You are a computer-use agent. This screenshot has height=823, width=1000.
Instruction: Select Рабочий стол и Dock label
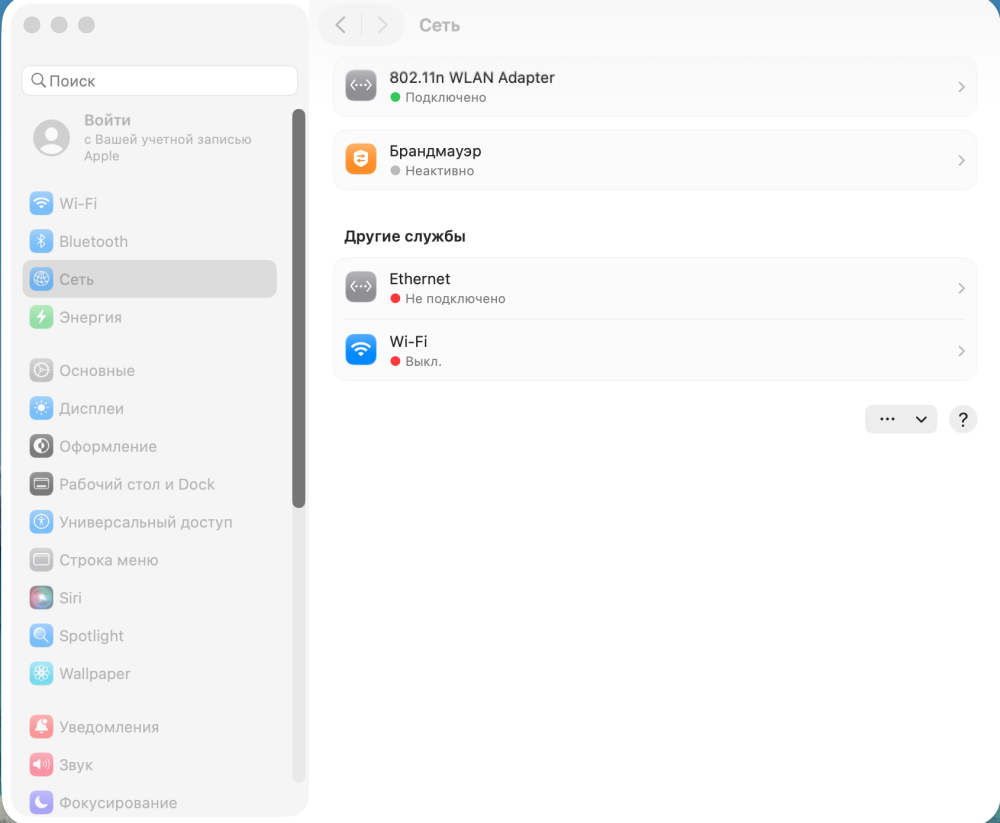pos(136,485)
